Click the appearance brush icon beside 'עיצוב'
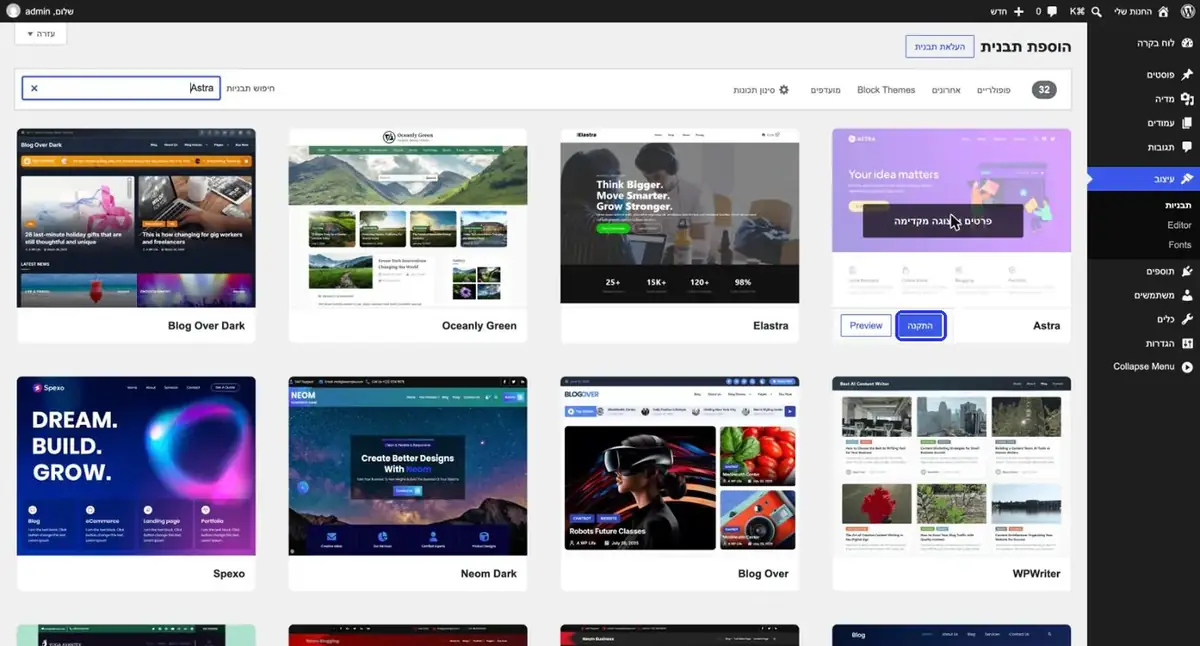Image resolution: width=1200 pixels, height=646 pixels. 1187,179
